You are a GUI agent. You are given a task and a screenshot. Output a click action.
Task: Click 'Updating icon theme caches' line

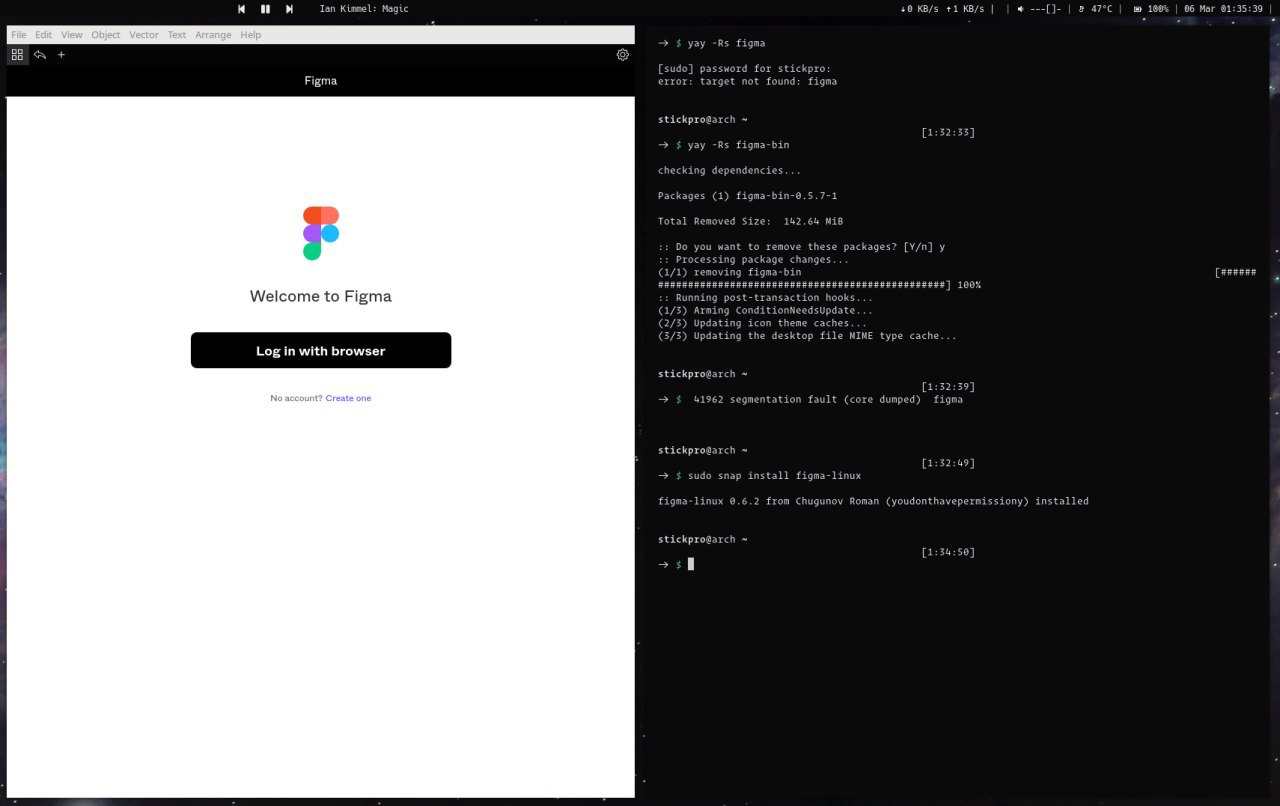[762, 323]
